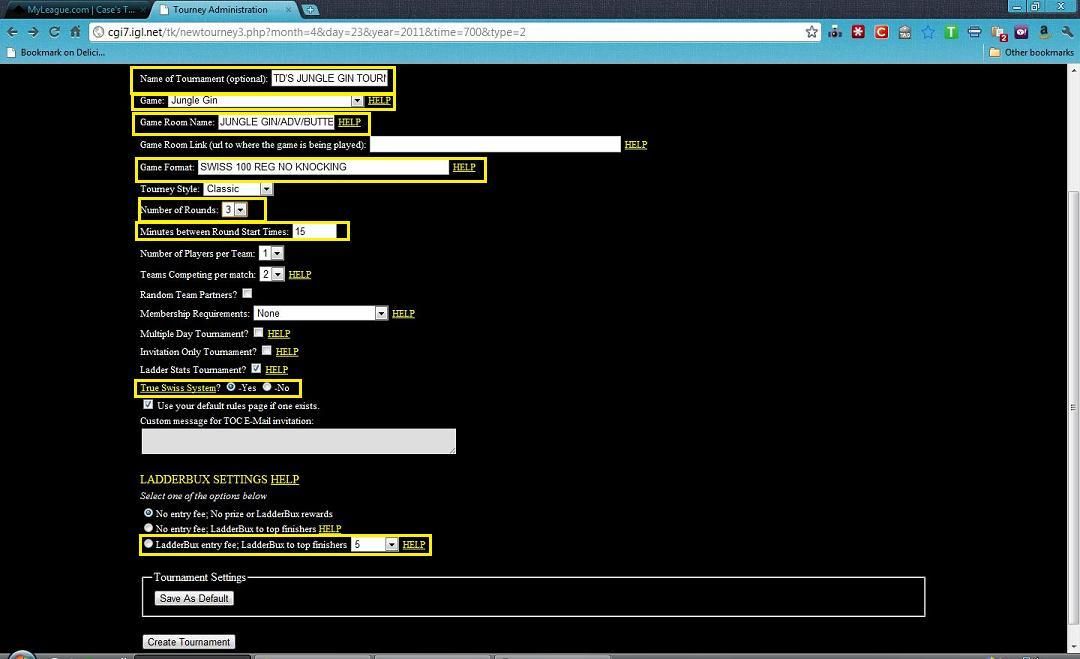Close the Tourney Administration tab
The height and width of the screenshot is (659, 1080).
288,10
